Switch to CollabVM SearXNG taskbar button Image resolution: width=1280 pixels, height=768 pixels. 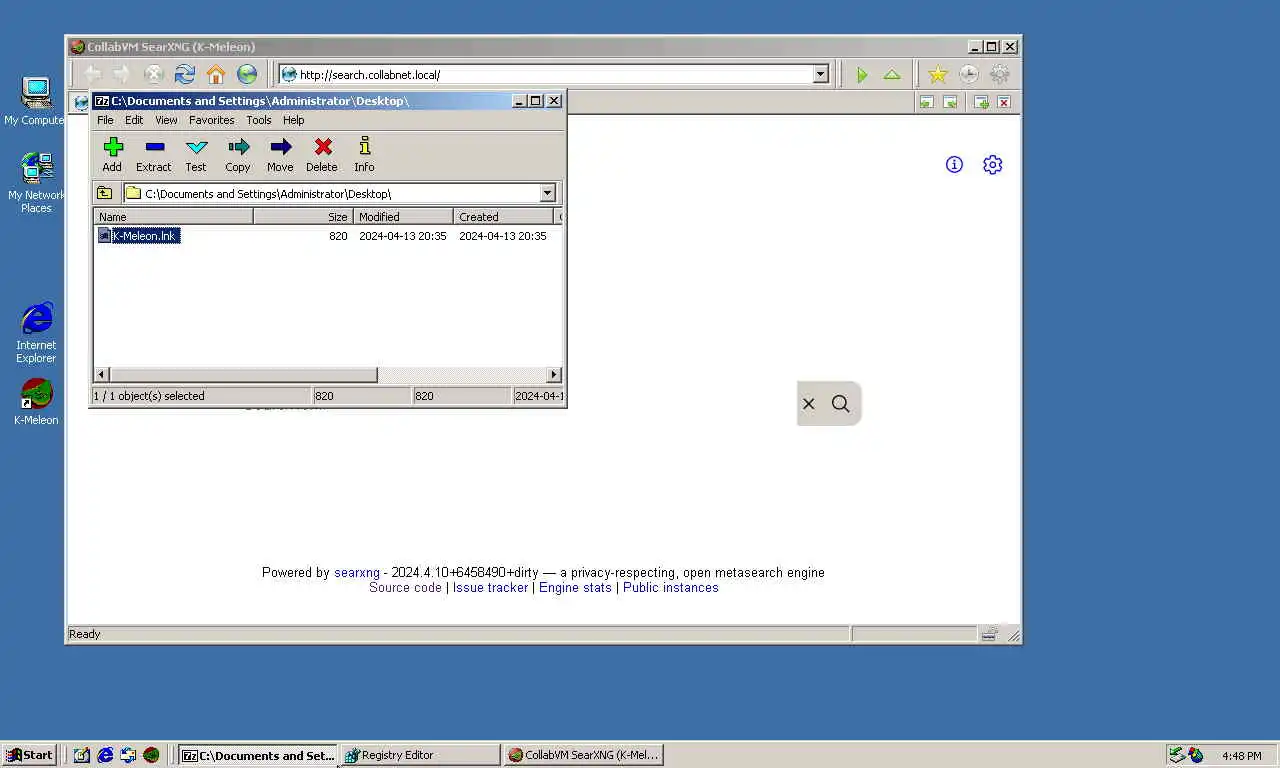pyautogui.click(x=583, y=755)
